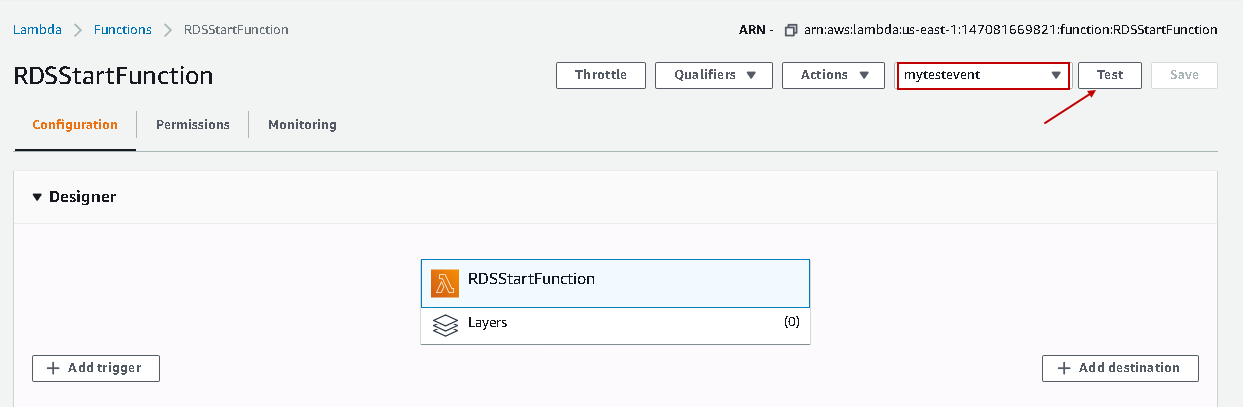Run the function with the Test button
1243x407 pixels.
point(1109,75)
